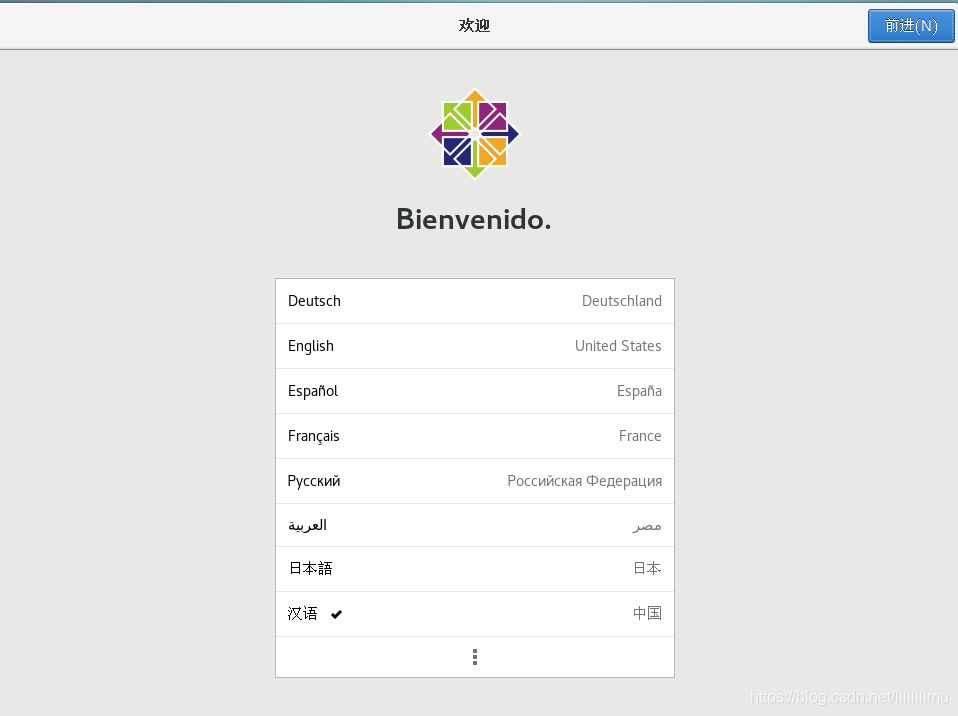Image resolution: width=958 pixels, height=716 pixels.
Task: Click the España region label
Action: [639, 391]
